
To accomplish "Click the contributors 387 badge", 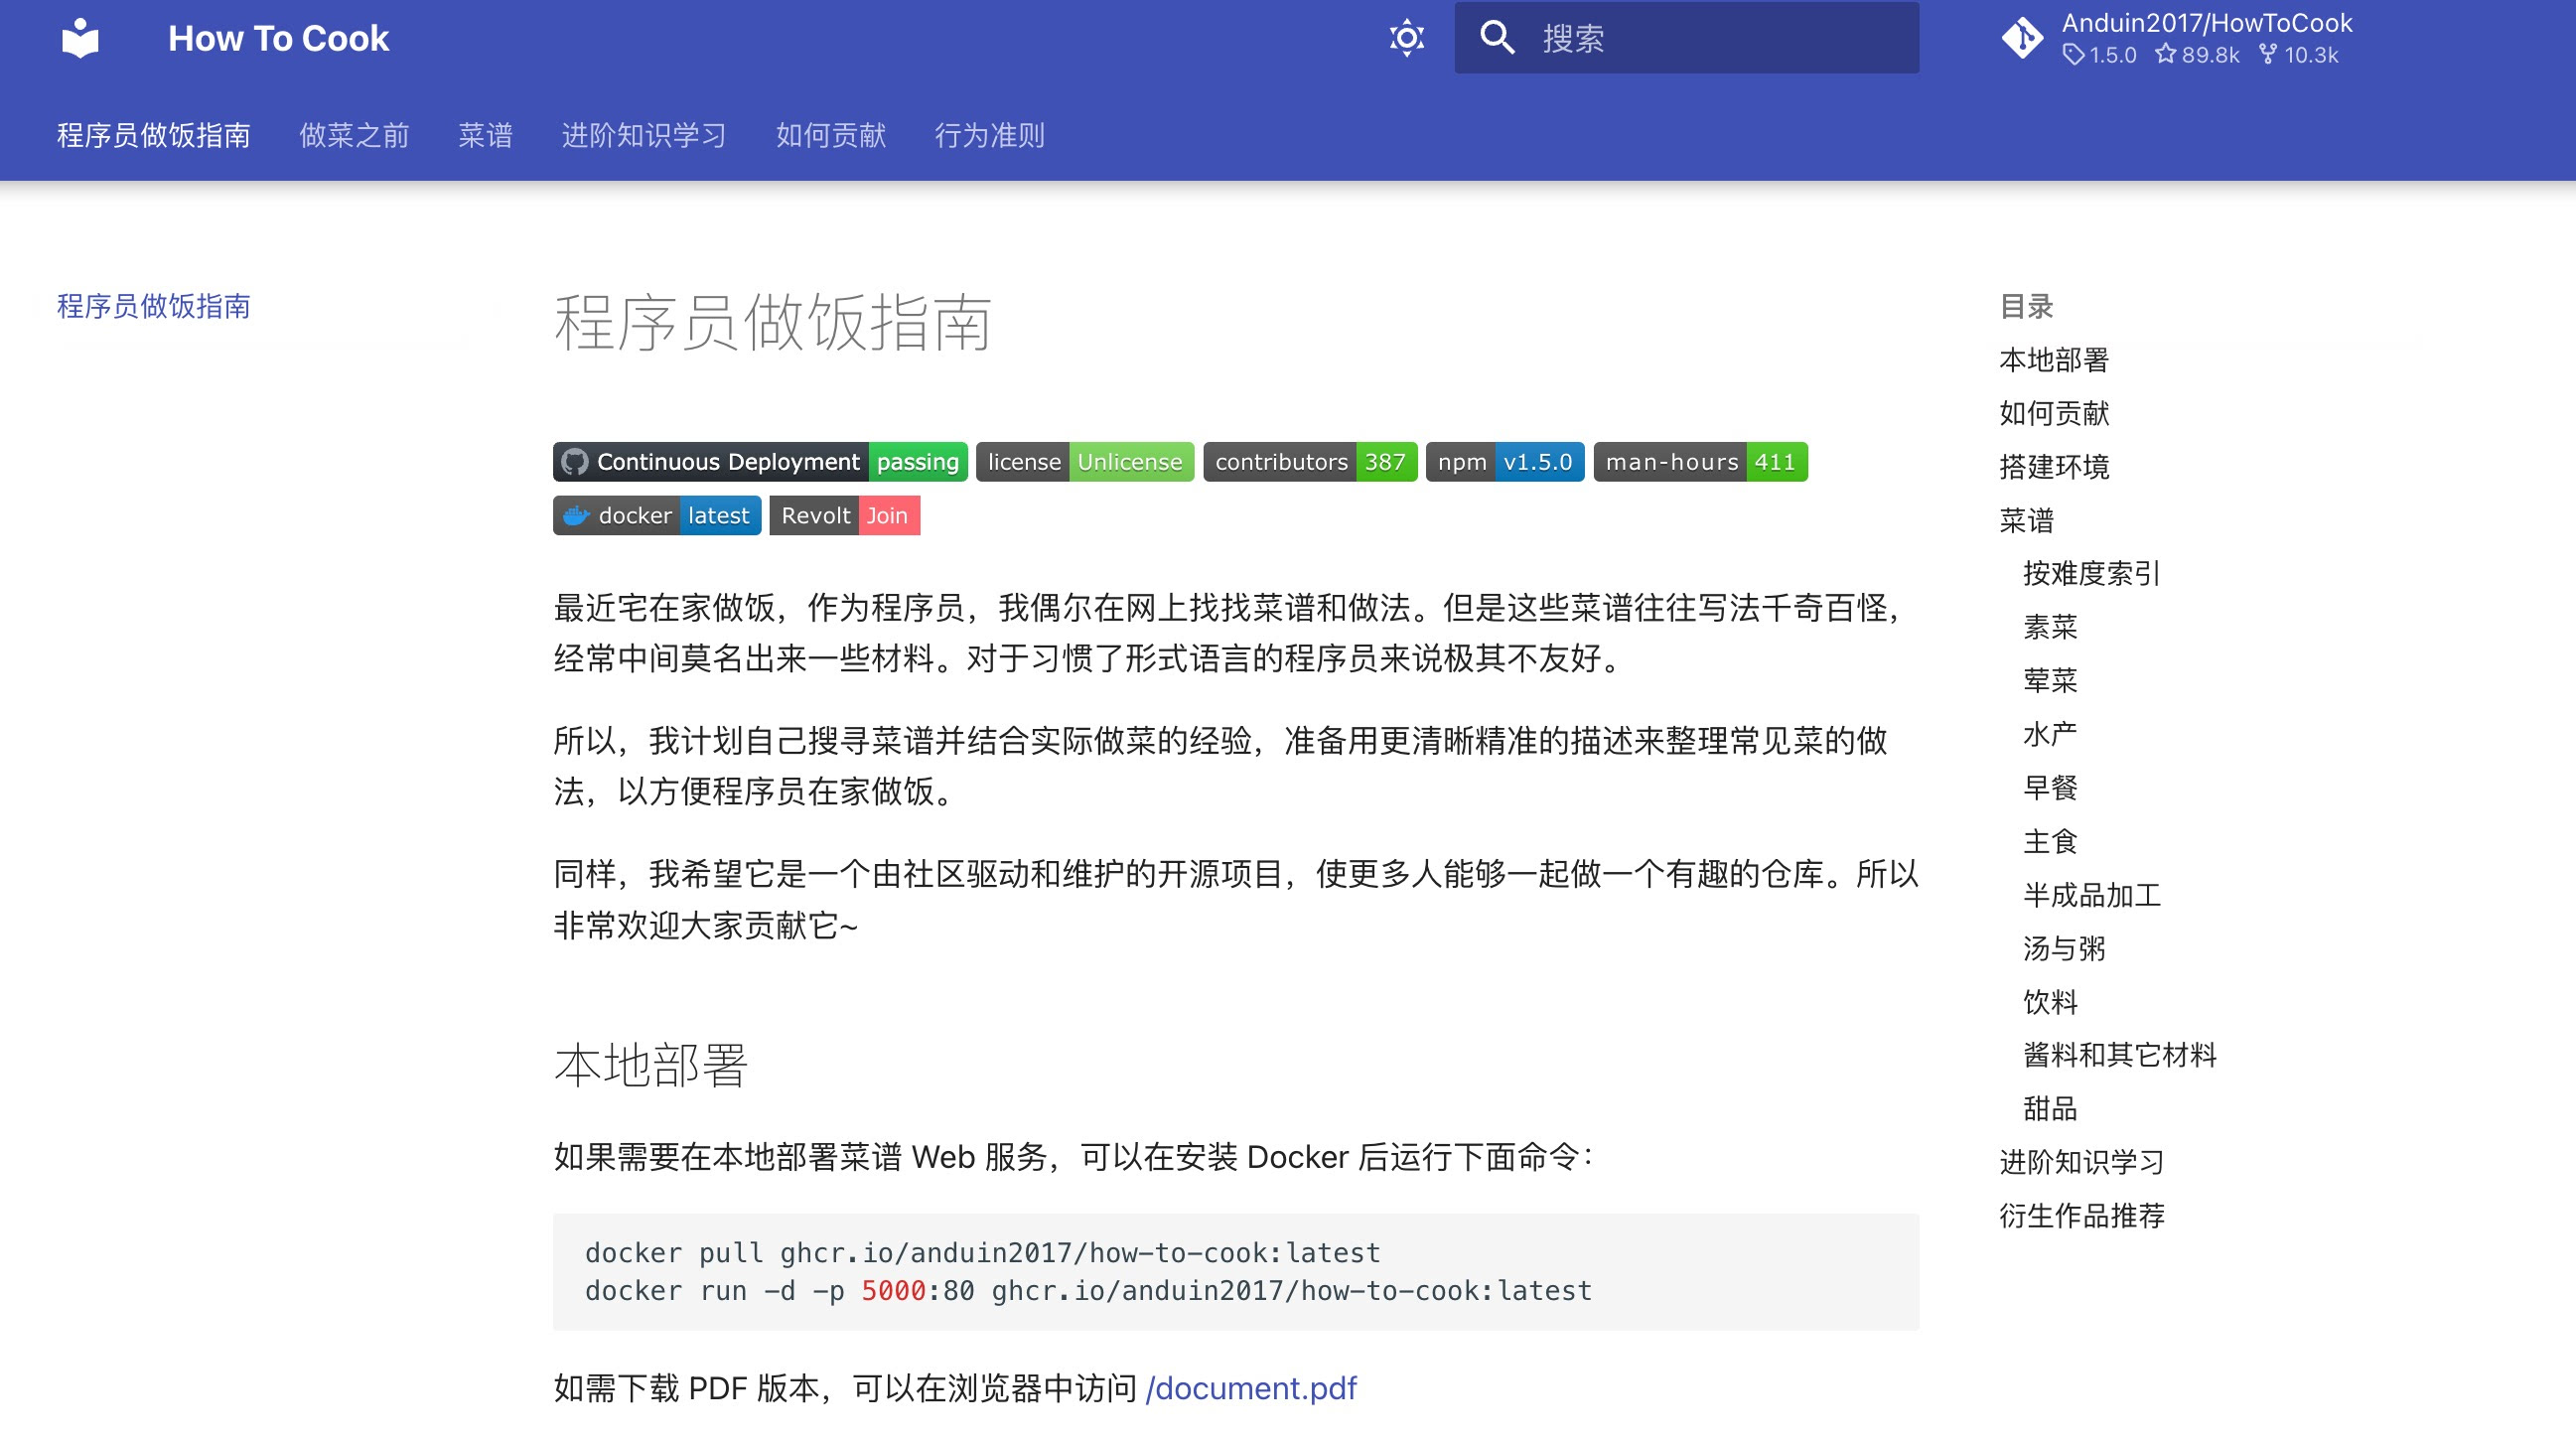I will (x=1310, y=462).
